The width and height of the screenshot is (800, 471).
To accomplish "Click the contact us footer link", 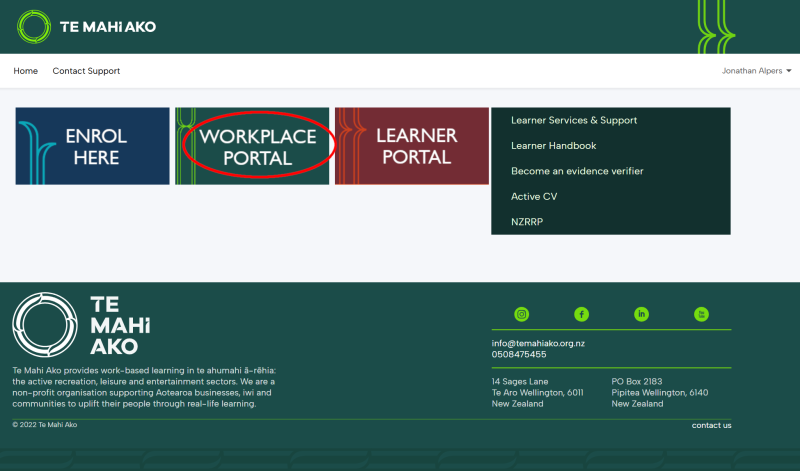I will [711, 426].
